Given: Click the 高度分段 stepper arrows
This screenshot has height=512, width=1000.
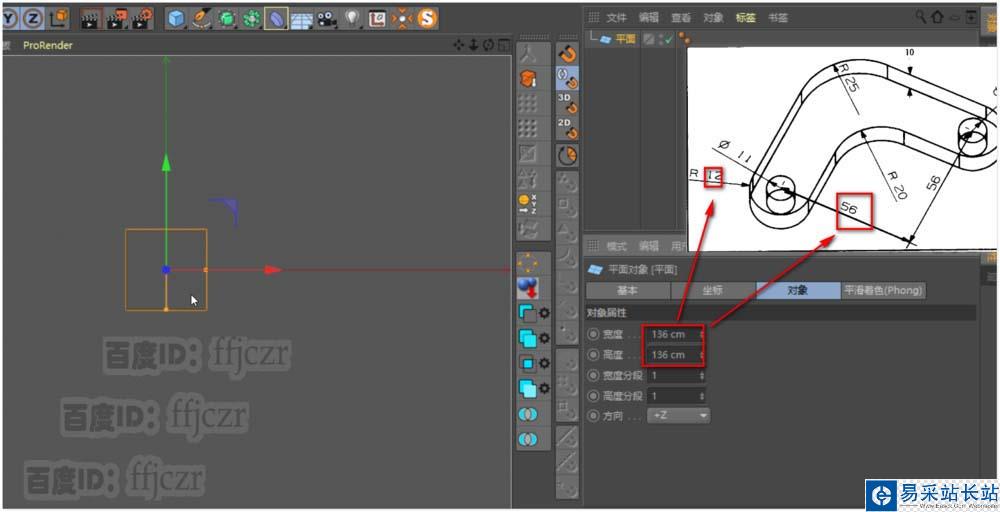Looking at the screenshot, I should click(x=702, y=396).
